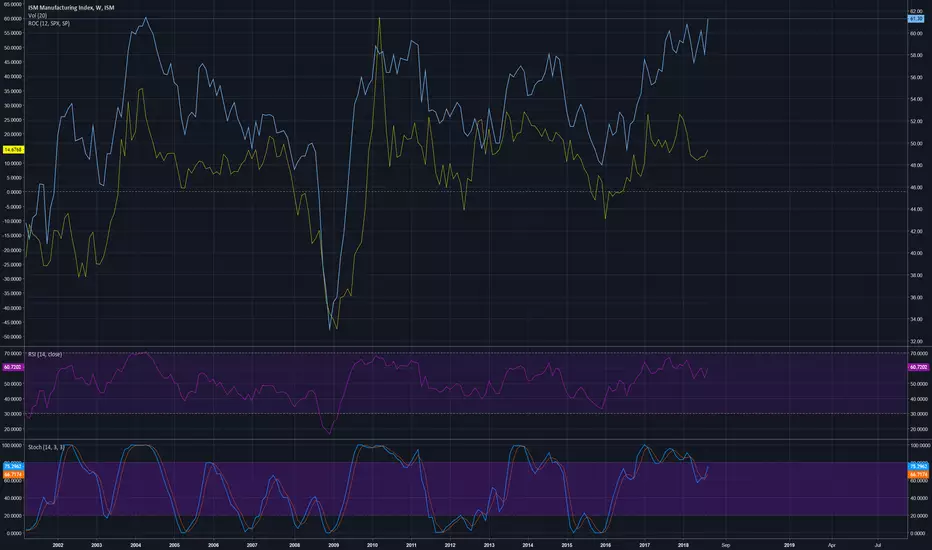Click the 2019 label on time axis
The image size is (932, 550).
click(789, 545)
